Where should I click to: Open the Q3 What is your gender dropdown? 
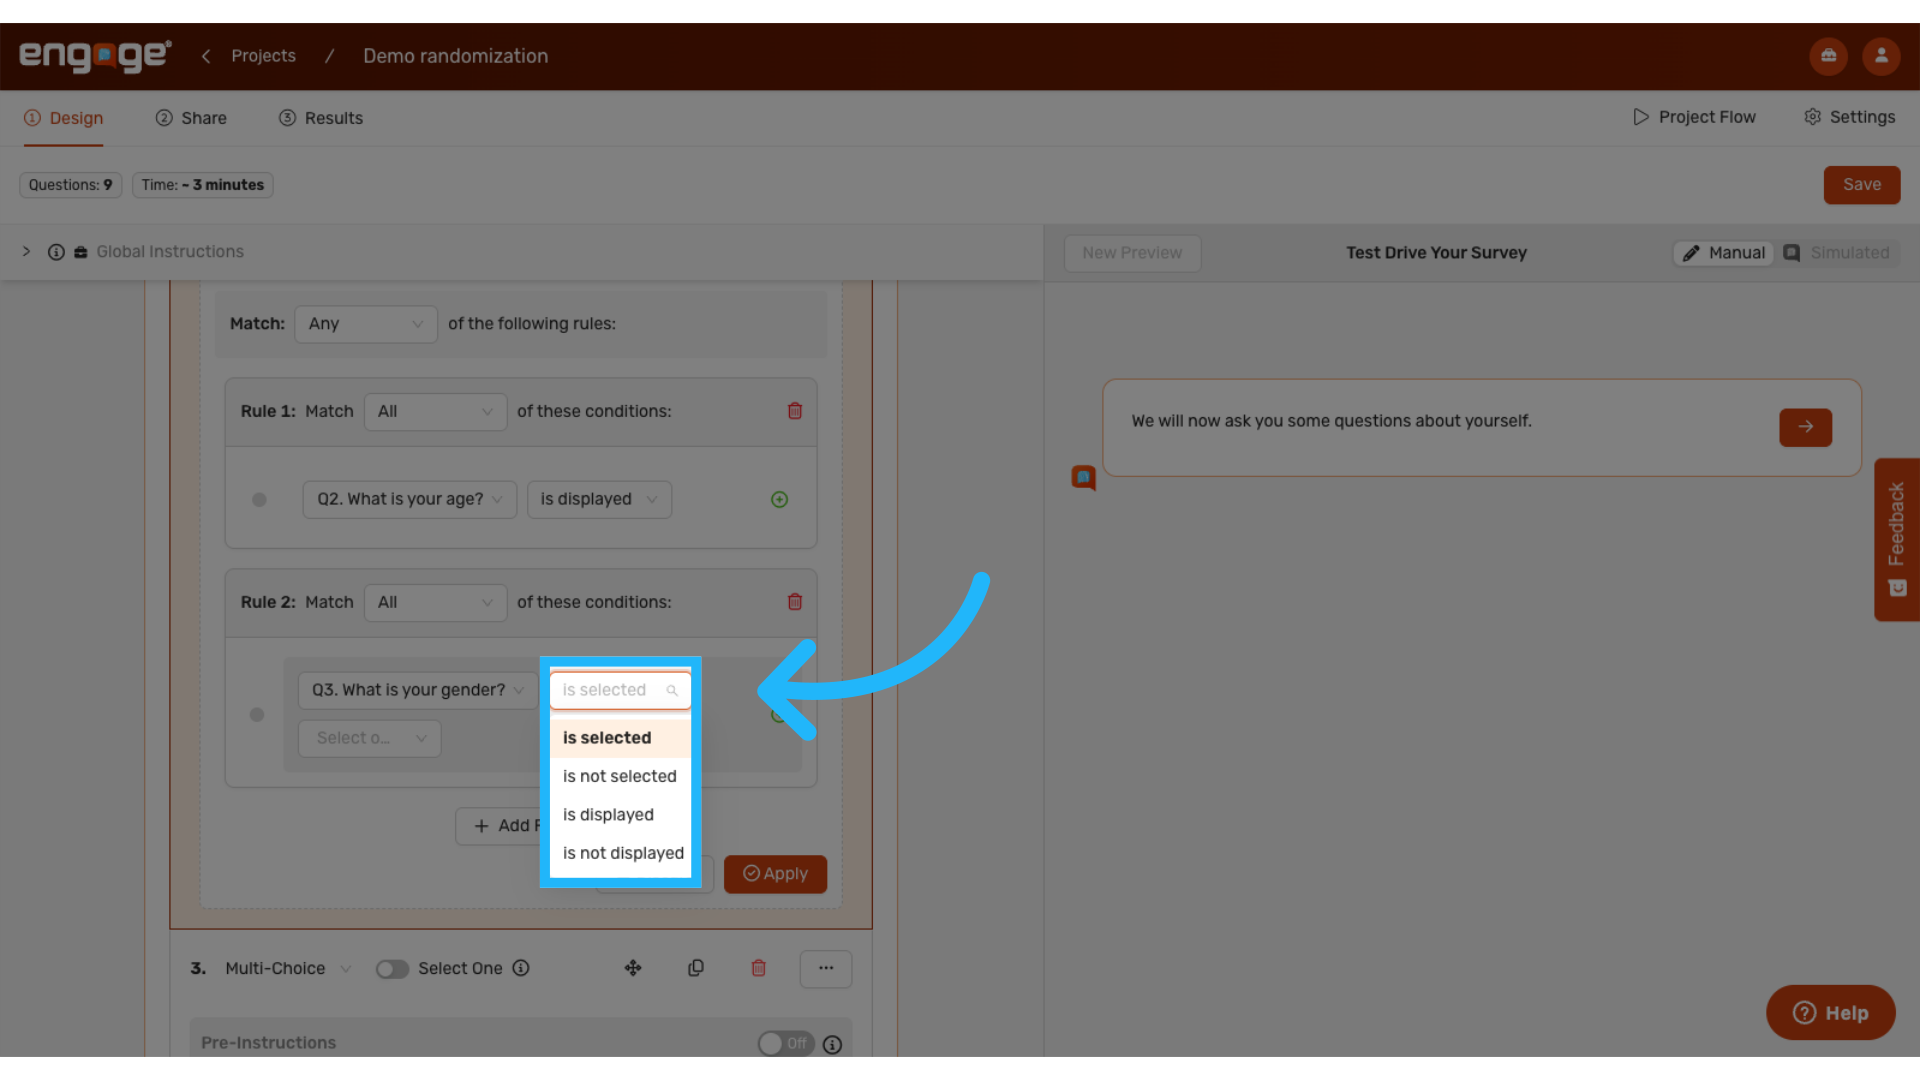point(417,690)
